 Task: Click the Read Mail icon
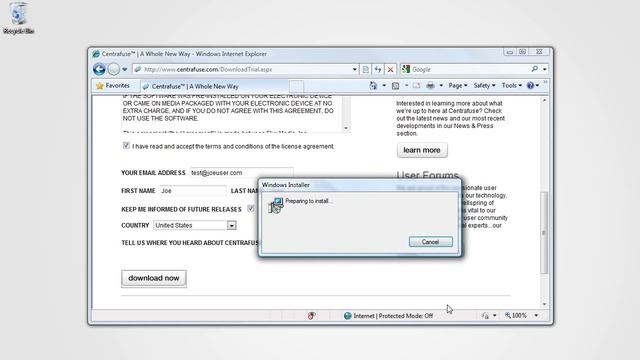coord(416,86)
